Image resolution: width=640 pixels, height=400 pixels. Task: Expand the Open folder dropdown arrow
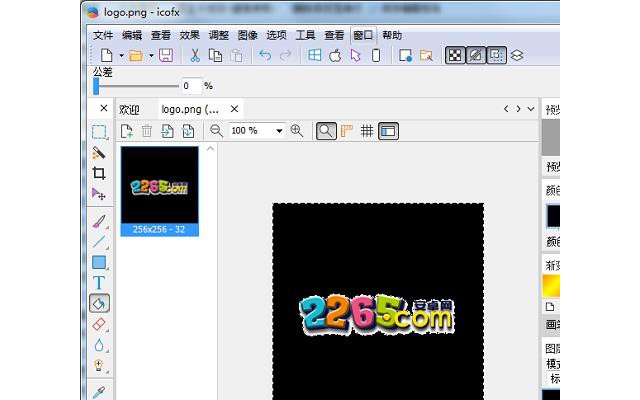(x=151, y=55)
